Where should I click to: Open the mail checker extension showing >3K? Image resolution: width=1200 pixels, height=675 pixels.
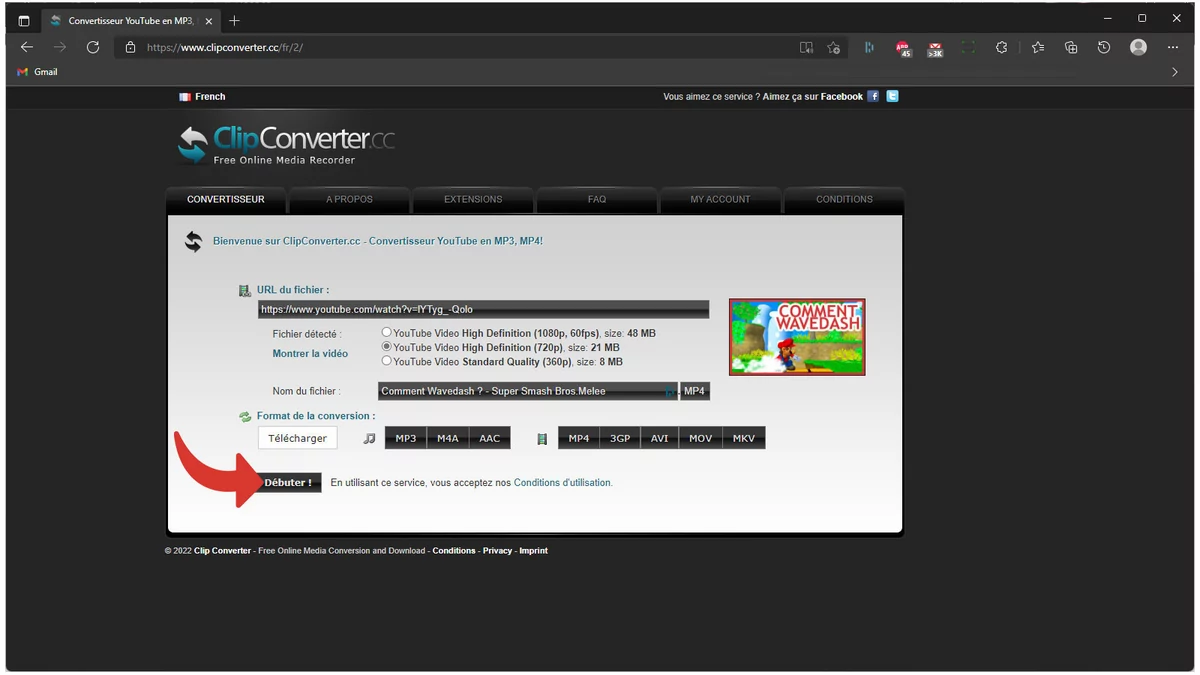(x=935, y=48)
